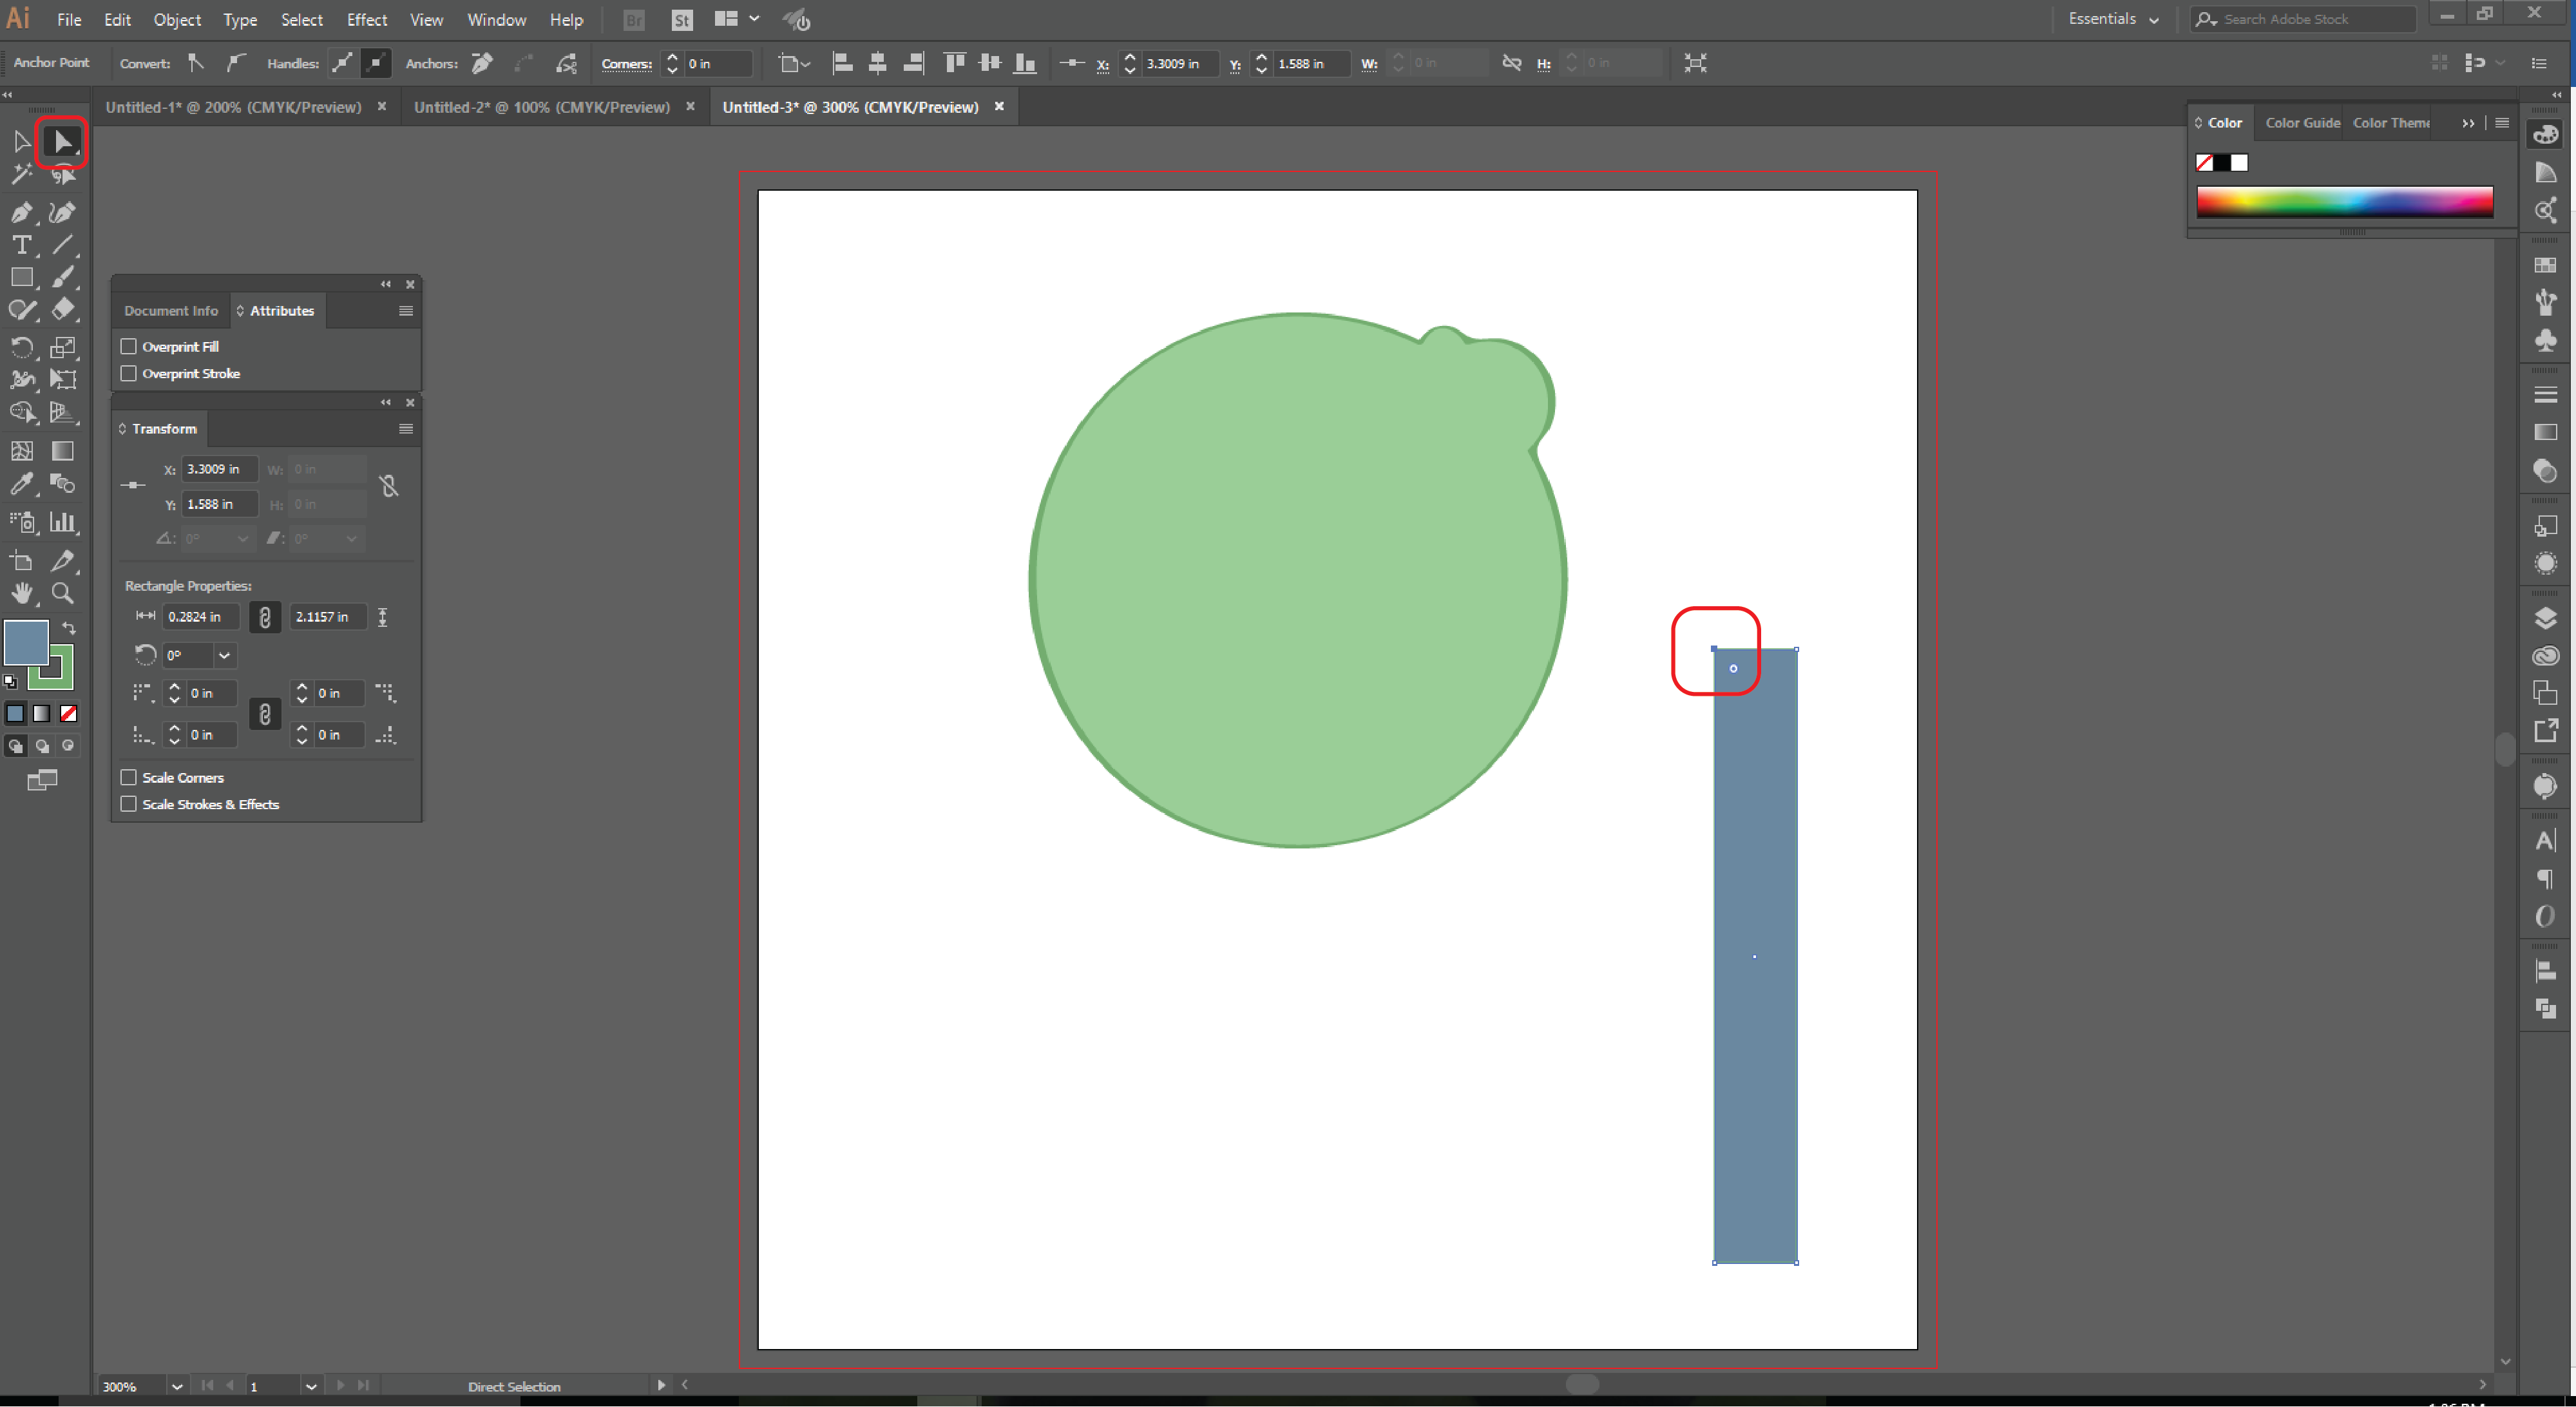This screenshot has width=2576, height=1407.
Task: Enable Scale Strokes & Effects checkbox
Action: (128, 804)
